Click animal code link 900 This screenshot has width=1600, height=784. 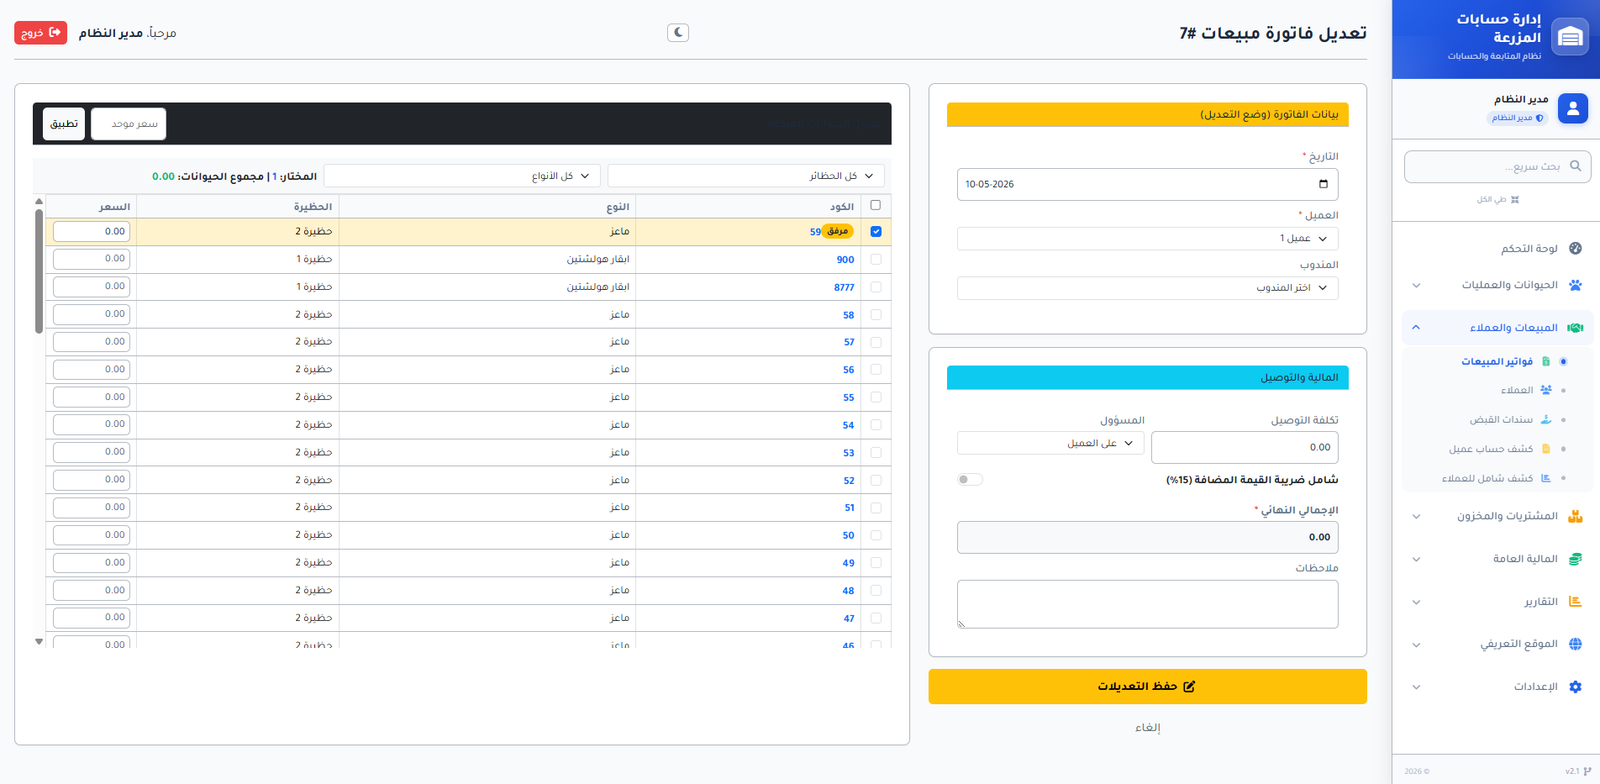point(845,260)
